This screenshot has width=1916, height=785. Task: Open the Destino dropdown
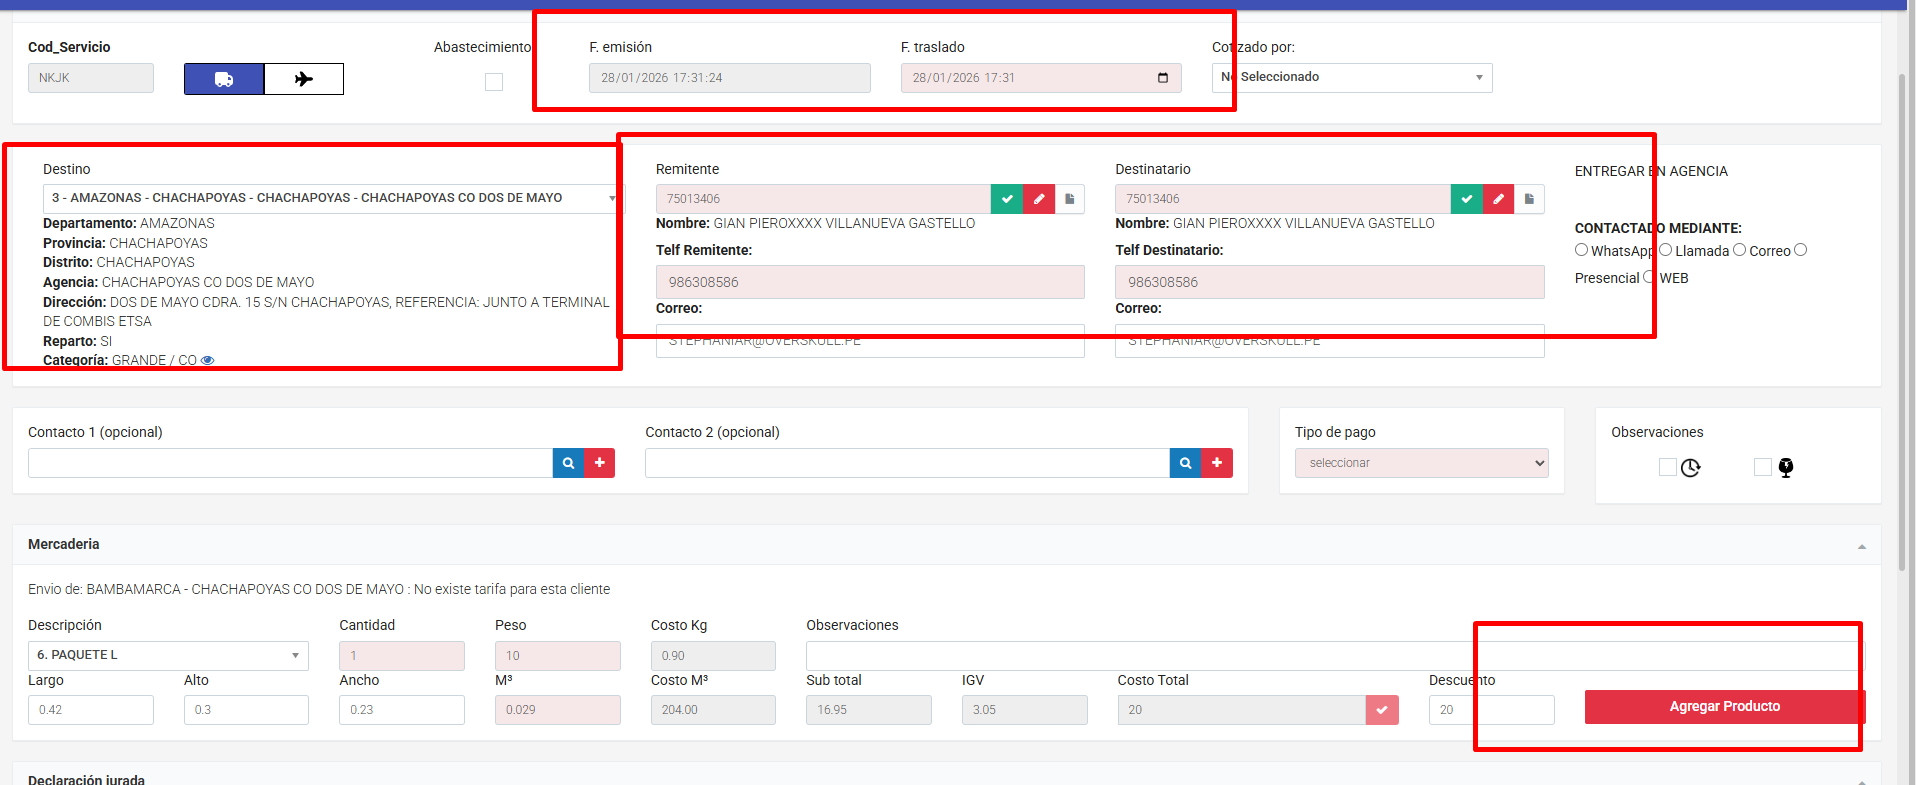point(330,198)
